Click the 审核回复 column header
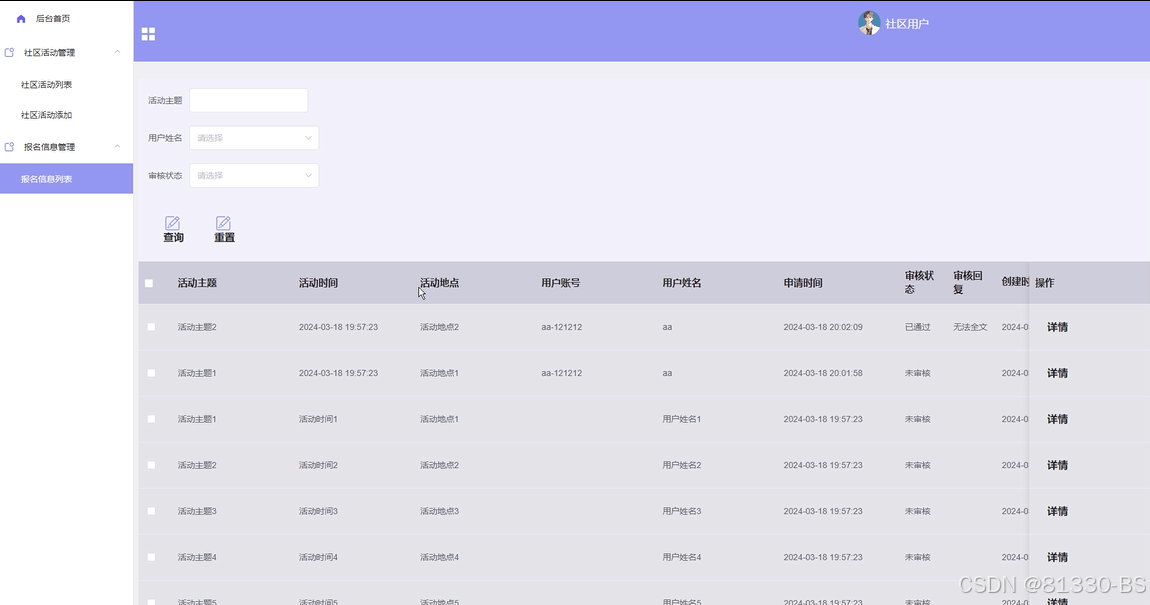 click(x=967, y=282)
